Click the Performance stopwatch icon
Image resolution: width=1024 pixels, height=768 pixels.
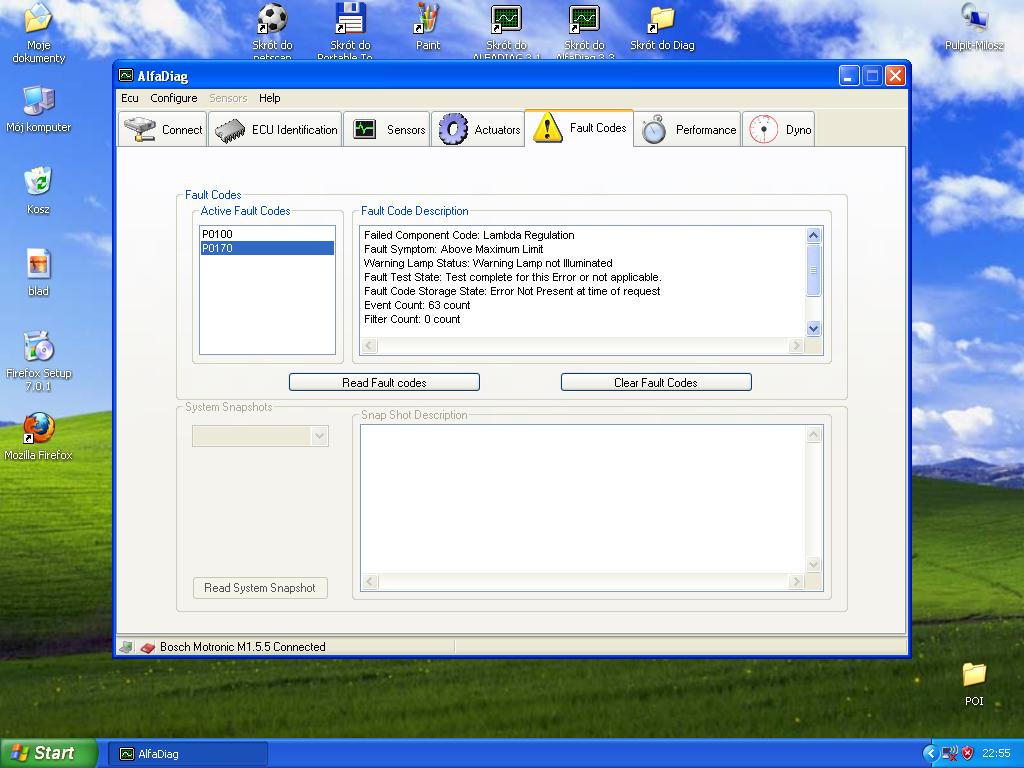click(654, 129)
